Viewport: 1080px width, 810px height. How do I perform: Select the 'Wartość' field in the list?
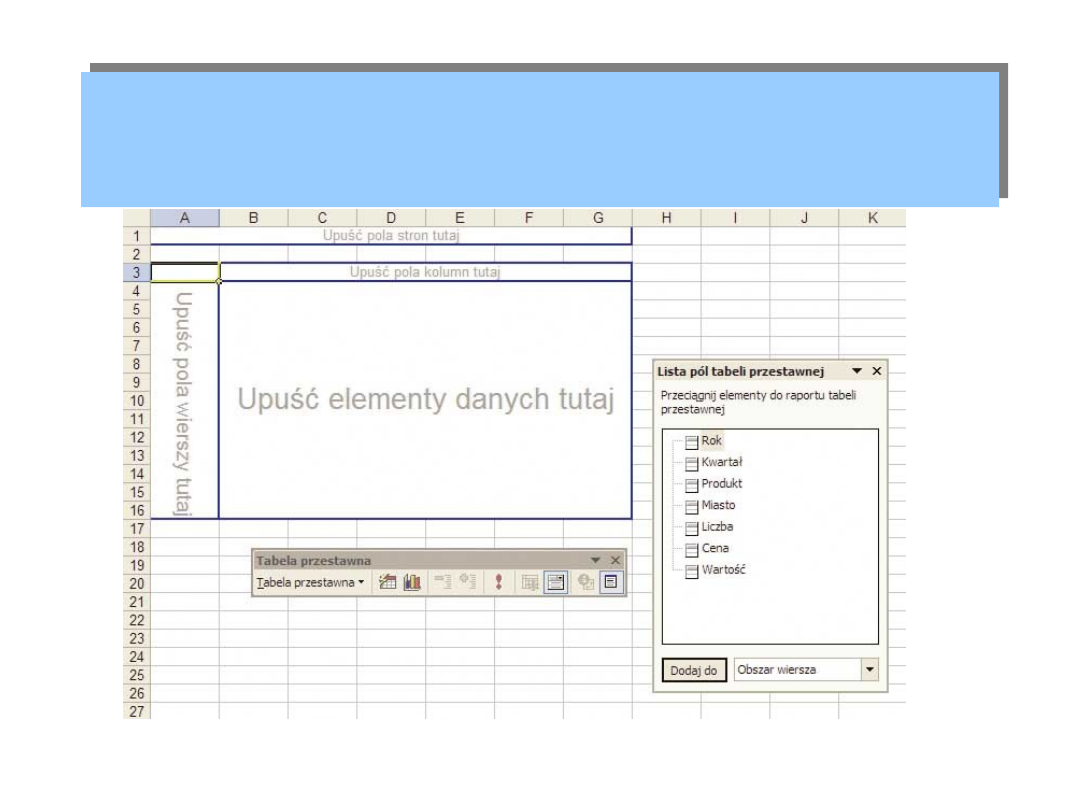(x=723, y=570)
